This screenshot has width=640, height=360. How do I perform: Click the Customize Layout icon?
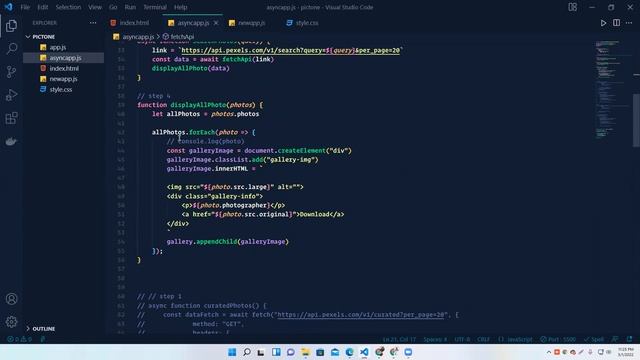coord(573,7)
